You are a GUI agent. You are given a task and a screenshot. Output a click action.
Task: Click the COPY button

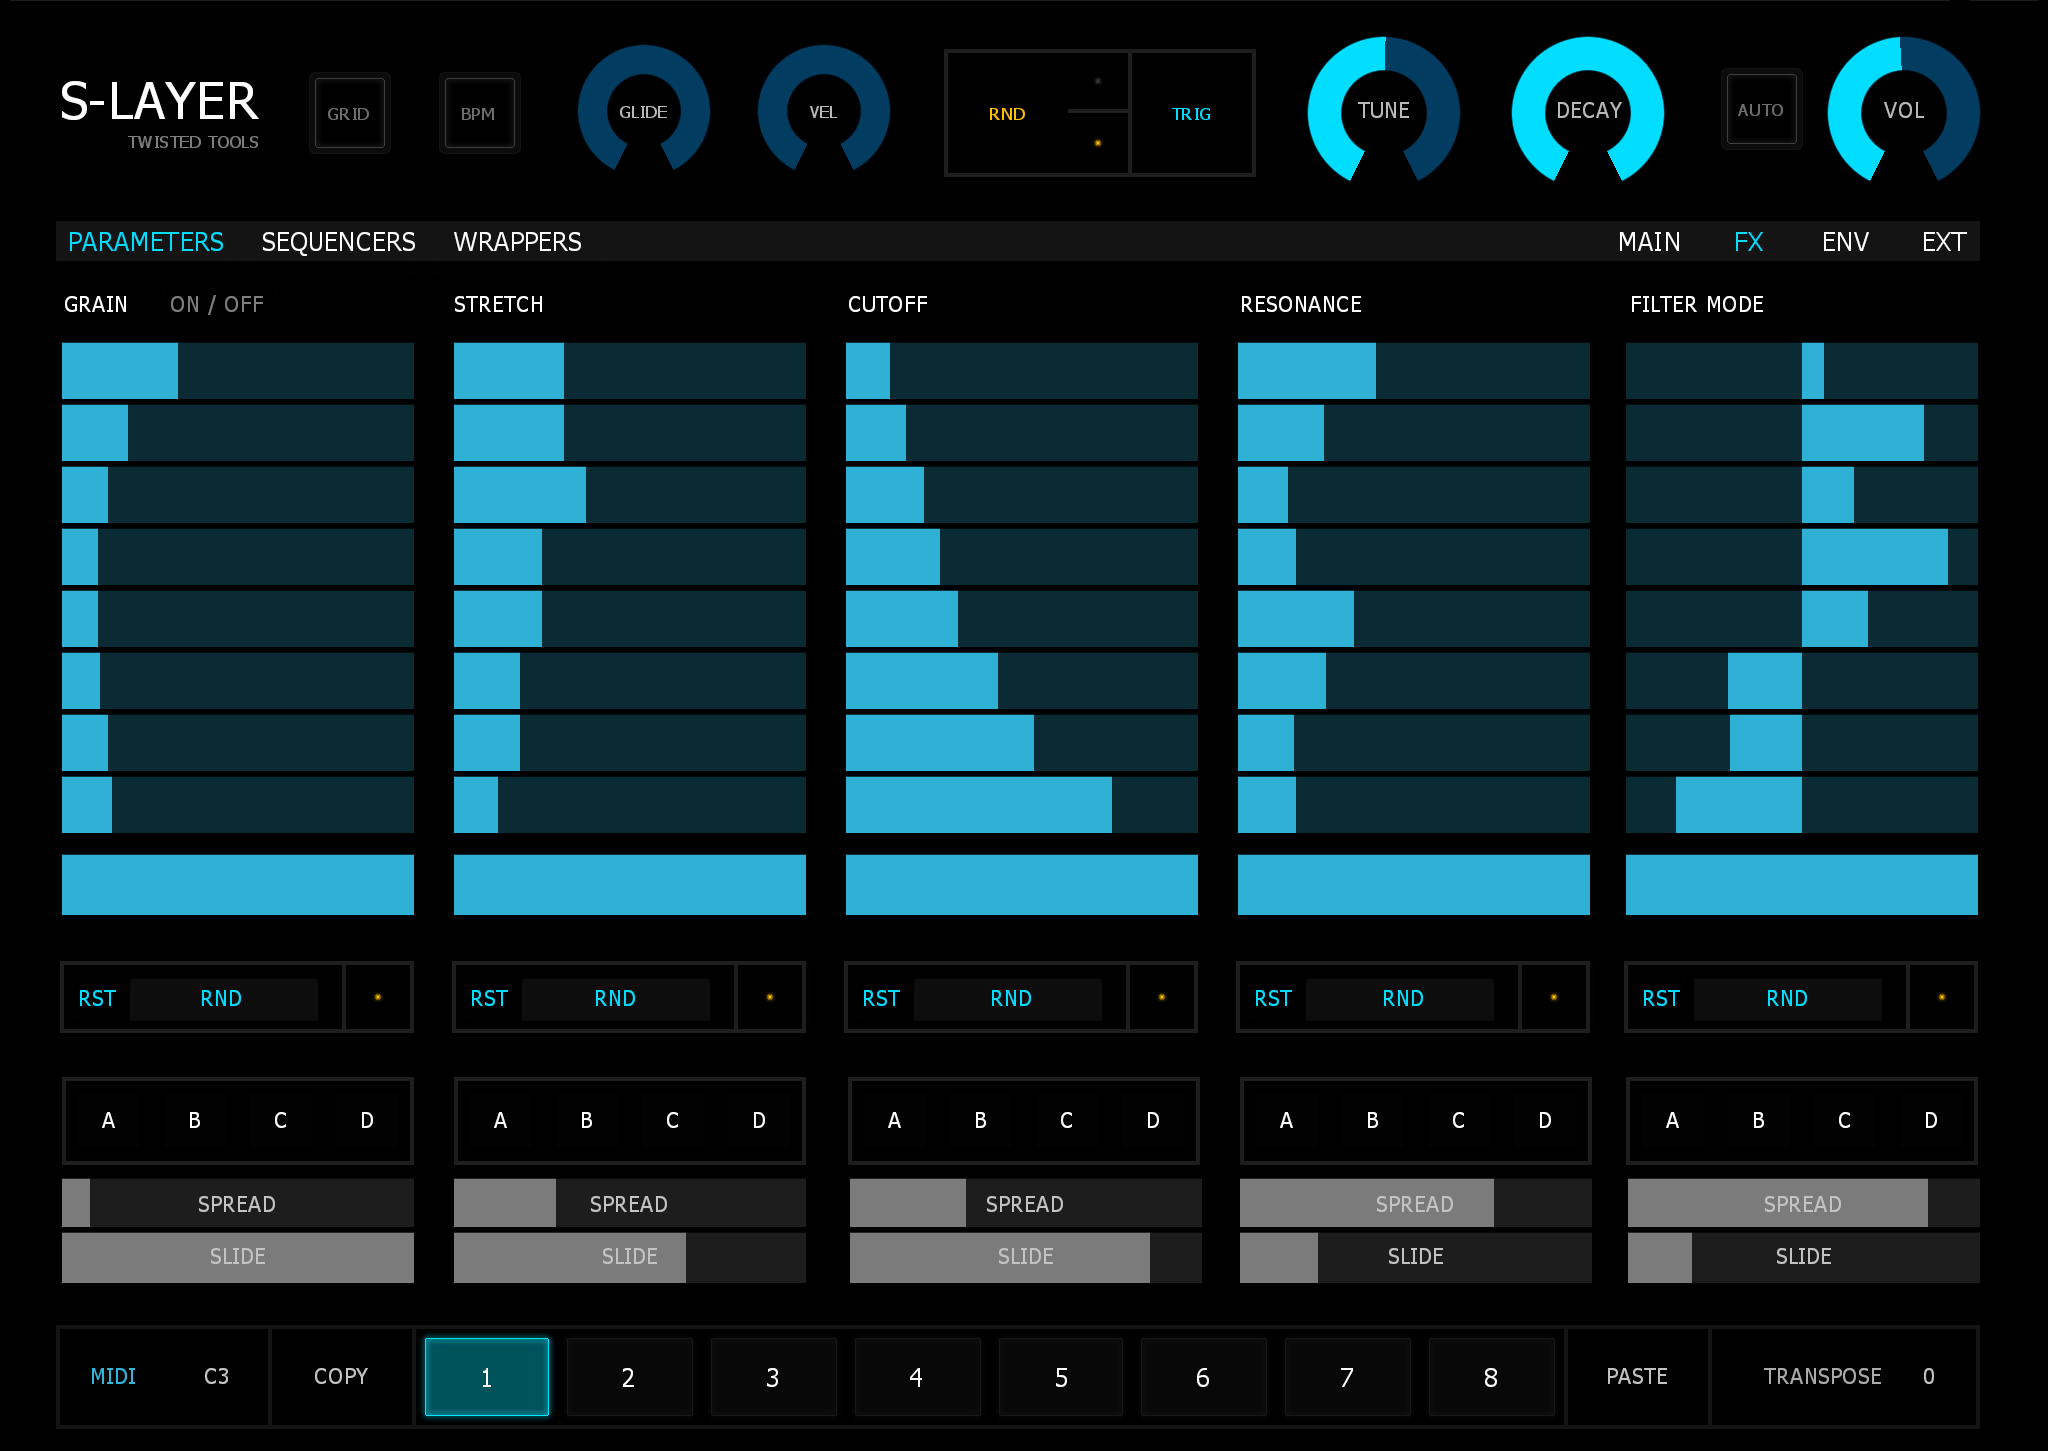pyautogui.click(x=341, y=1376)
